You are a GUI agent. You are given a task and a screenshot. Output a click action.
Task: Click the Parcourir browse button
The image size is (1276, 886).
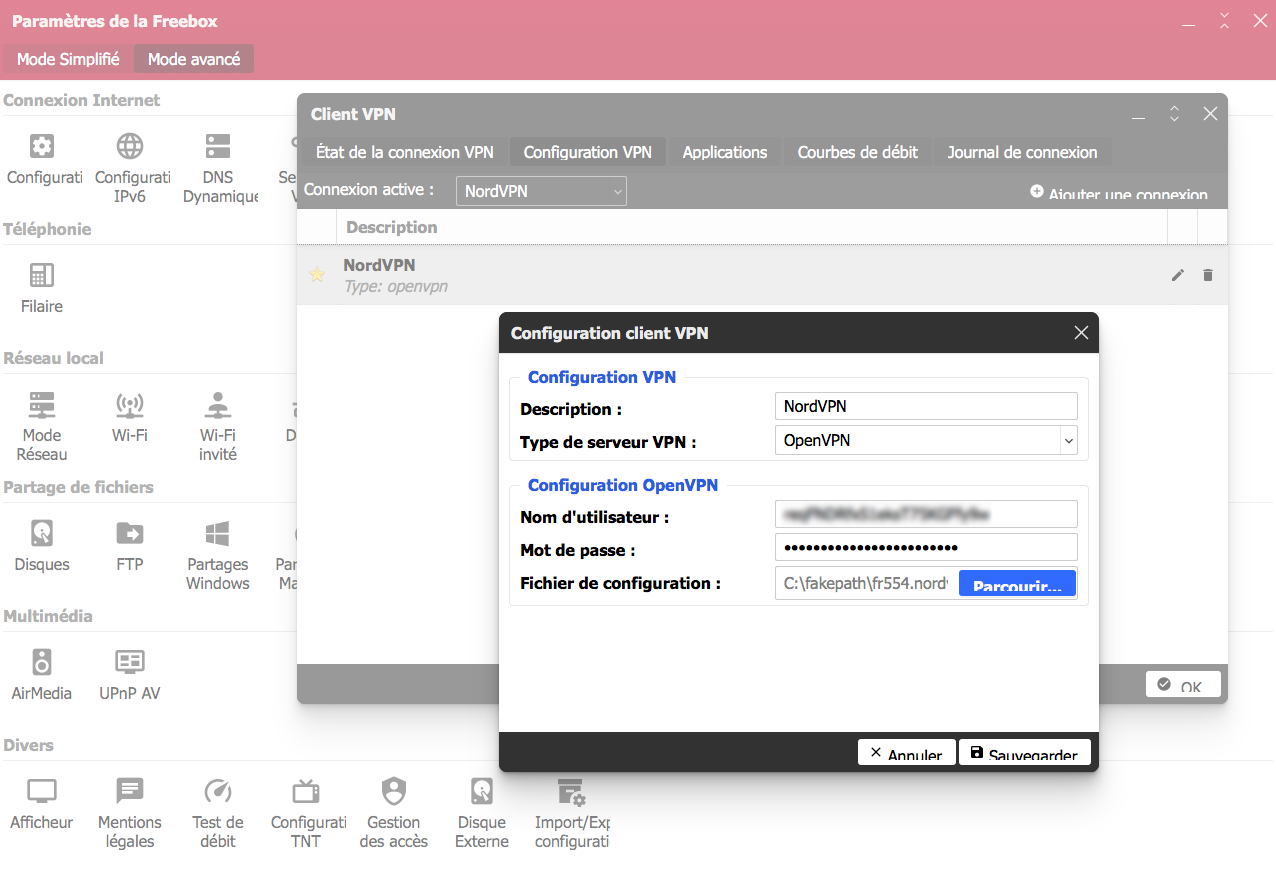1017,584
